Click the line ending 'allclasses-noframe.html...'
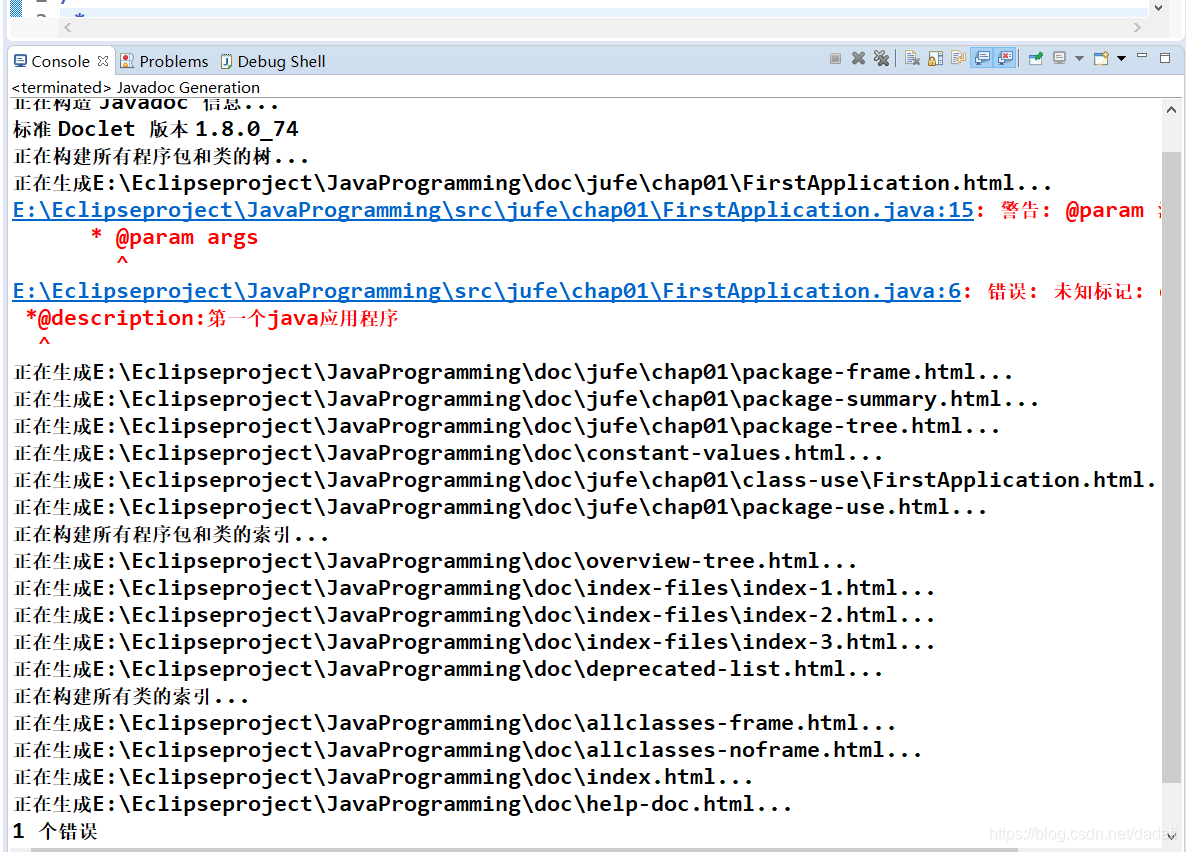The width and height of the screenshot is (1186, 852). click(467, 751)
